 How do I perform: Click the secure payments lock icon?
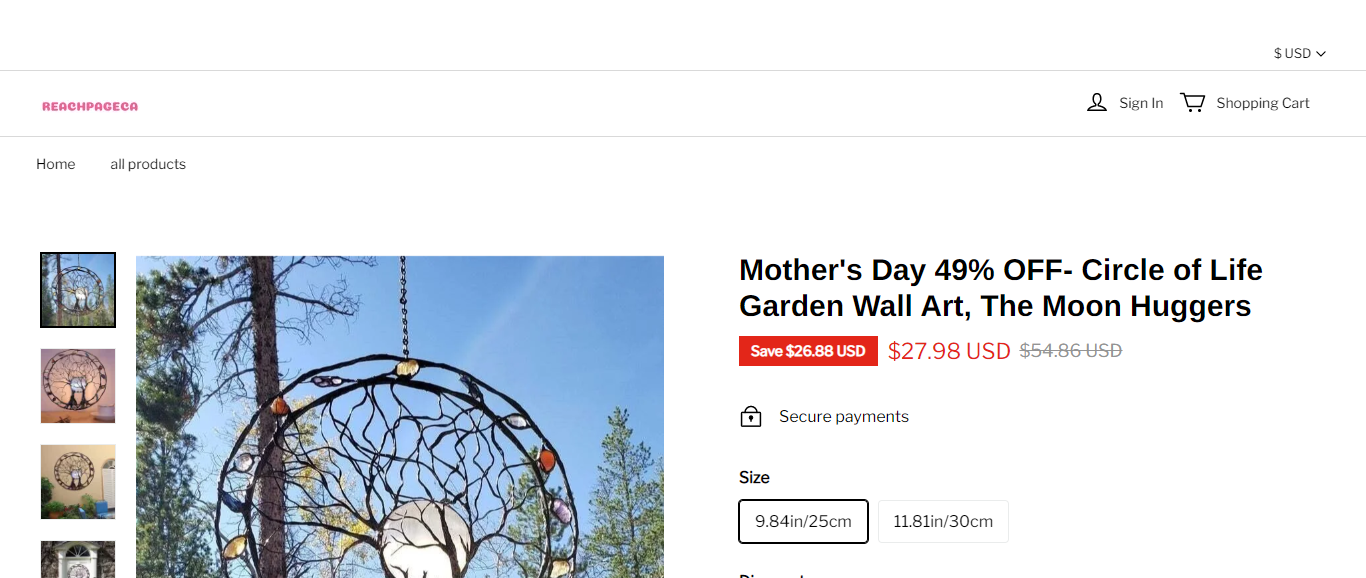pos(751,417)
